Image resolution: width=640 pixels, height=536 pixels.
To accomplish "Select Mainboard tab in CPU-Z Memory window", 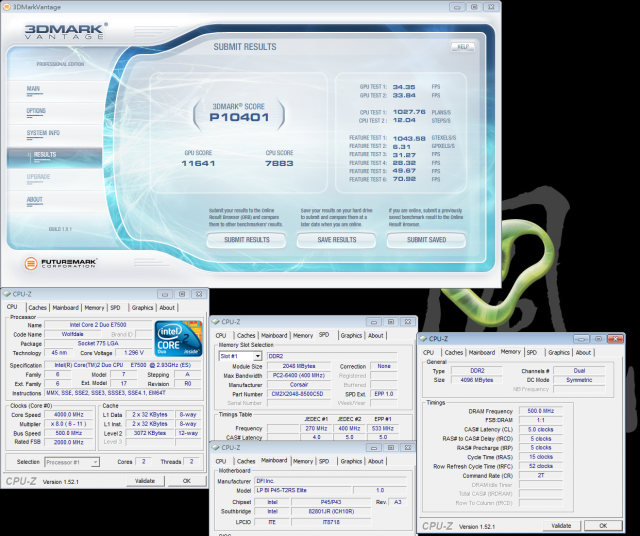I will click(482, 352).
